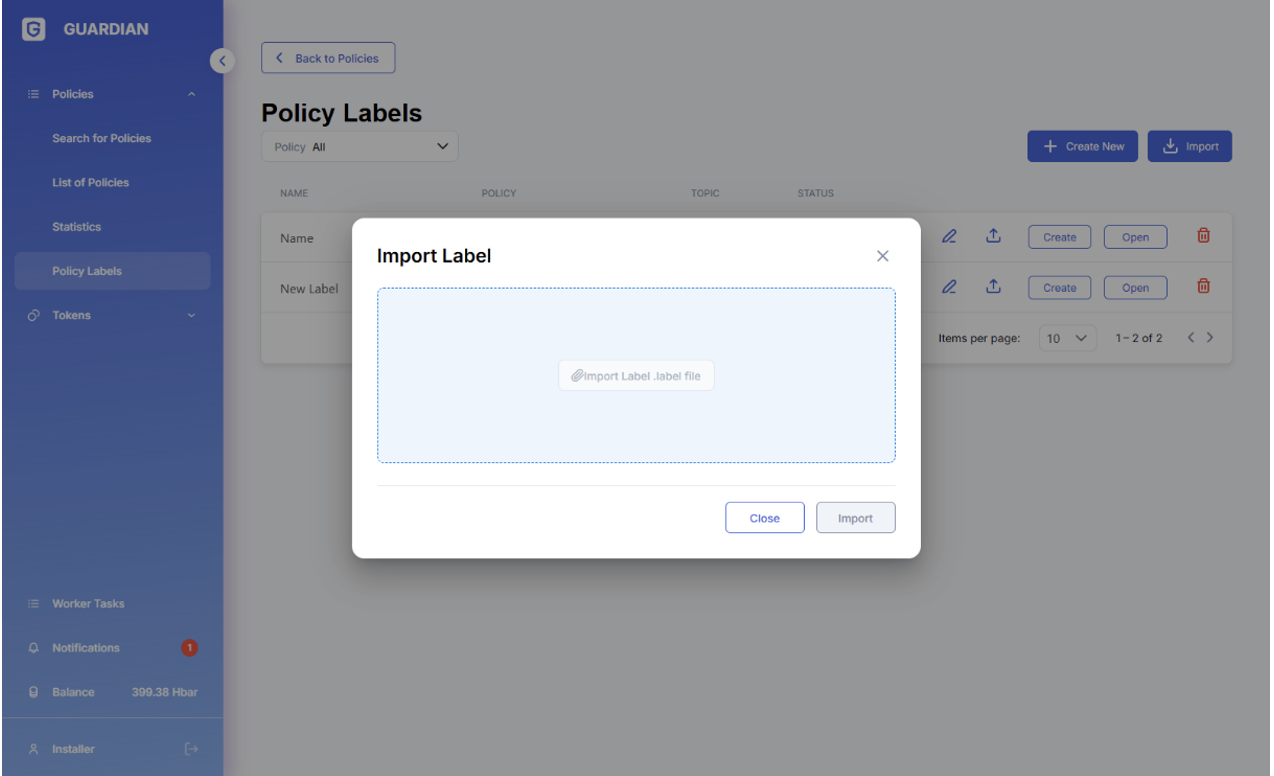Expand the Tokens menu section
The width and height of the screenshot is (1274, 776).
pyautogui.click(x=191, y=316)
